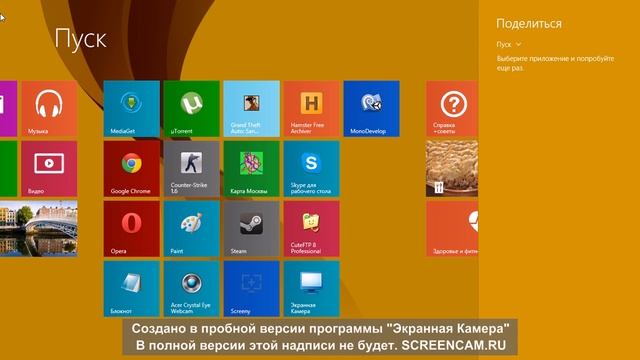
Task: Click the Пуск start screen title
Action: point(81,40)
